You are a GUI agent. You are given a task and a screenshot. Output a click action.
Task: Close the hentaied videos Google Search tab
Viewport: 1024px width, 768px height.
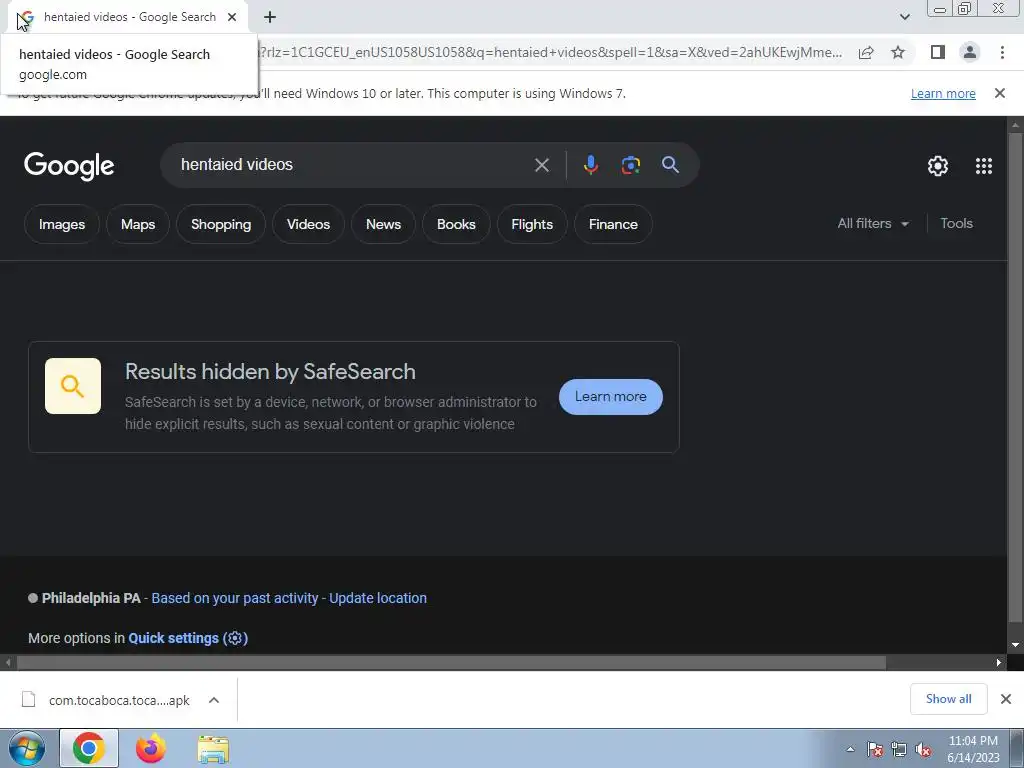tap(232, 17)
